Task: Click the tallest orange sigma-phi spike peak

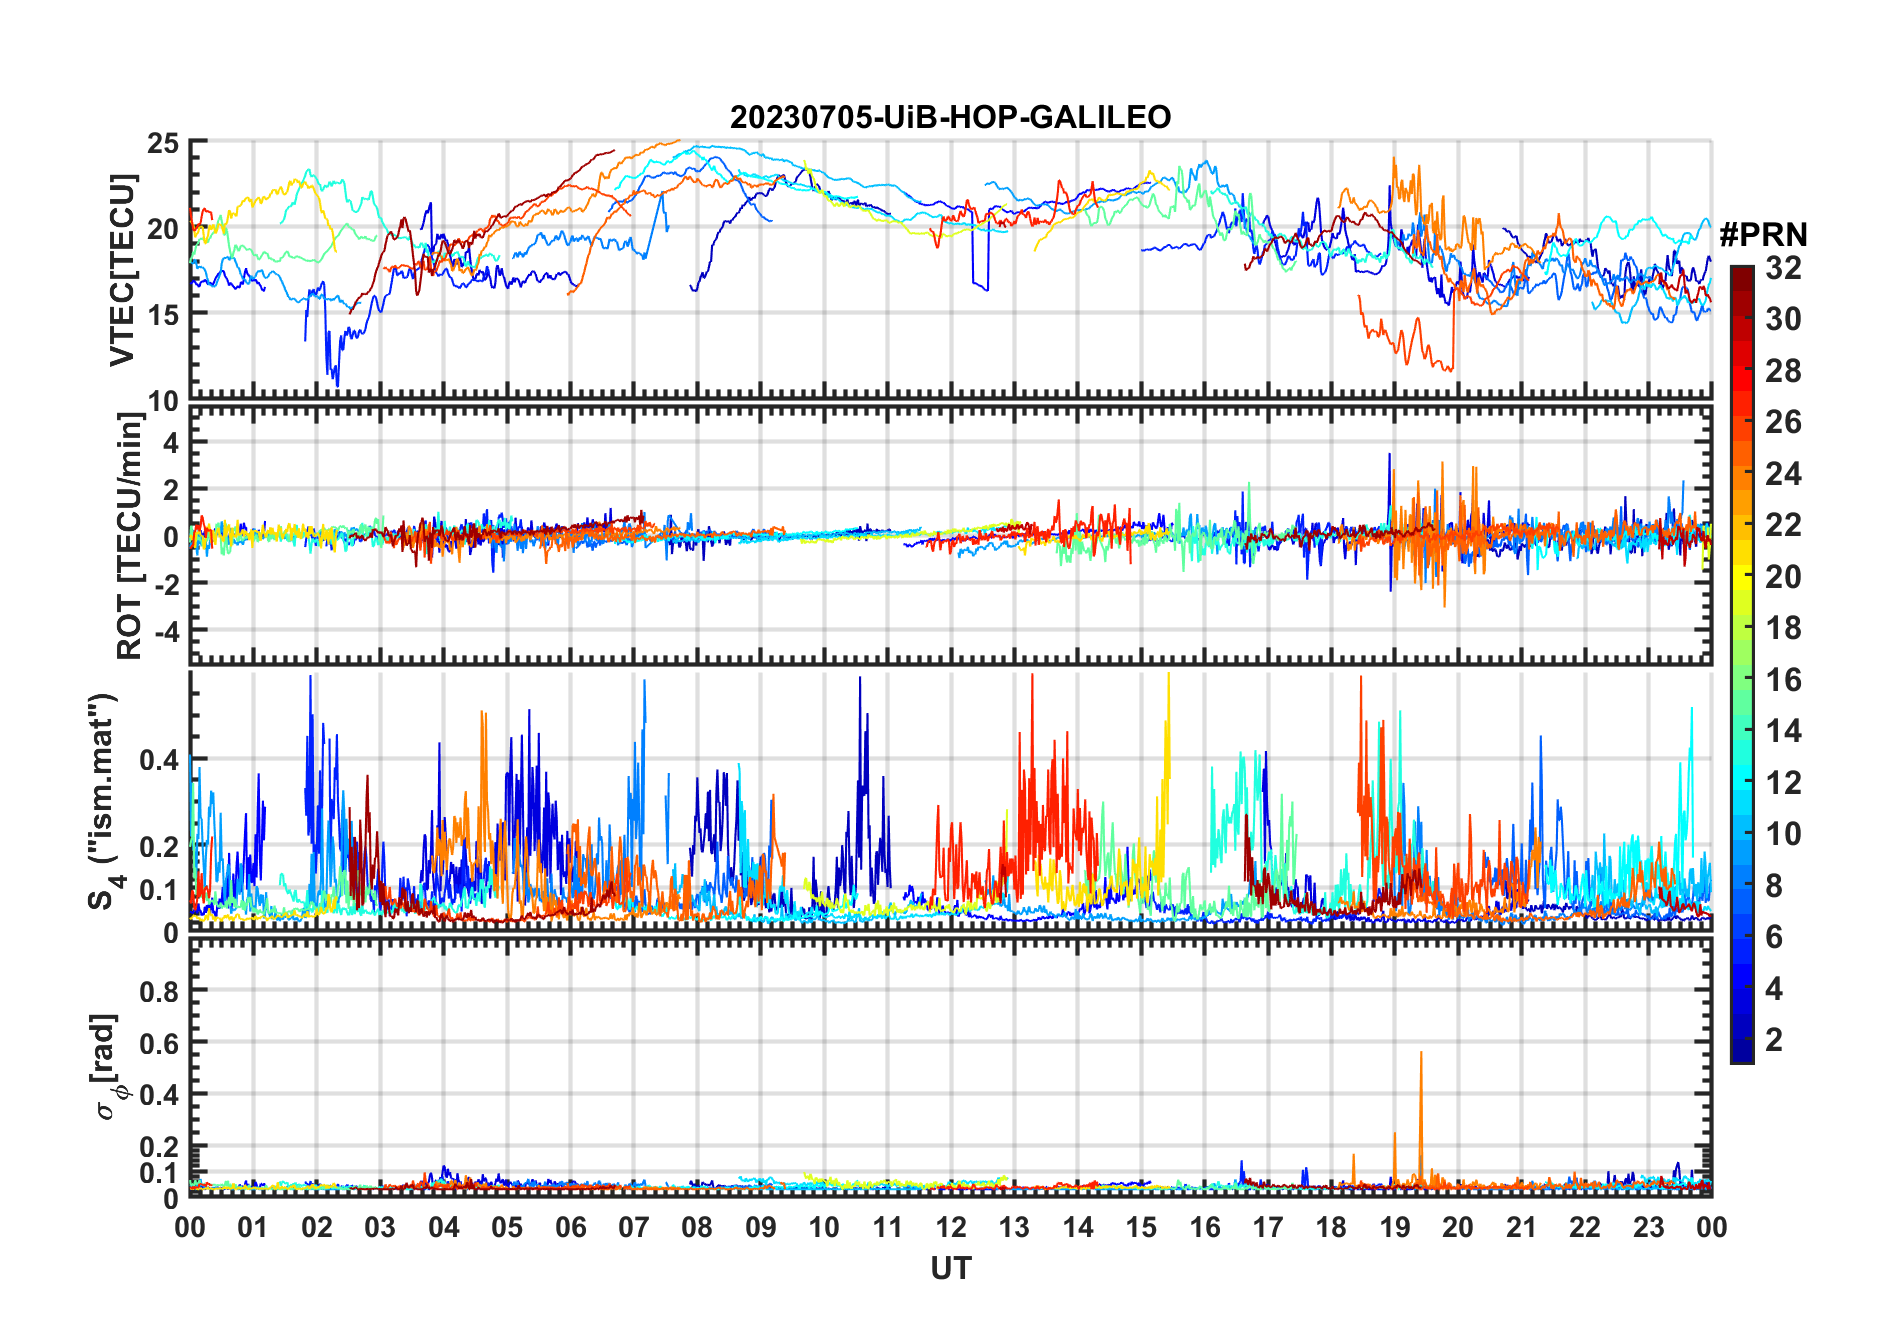Action: [x=1420, y=1053]
